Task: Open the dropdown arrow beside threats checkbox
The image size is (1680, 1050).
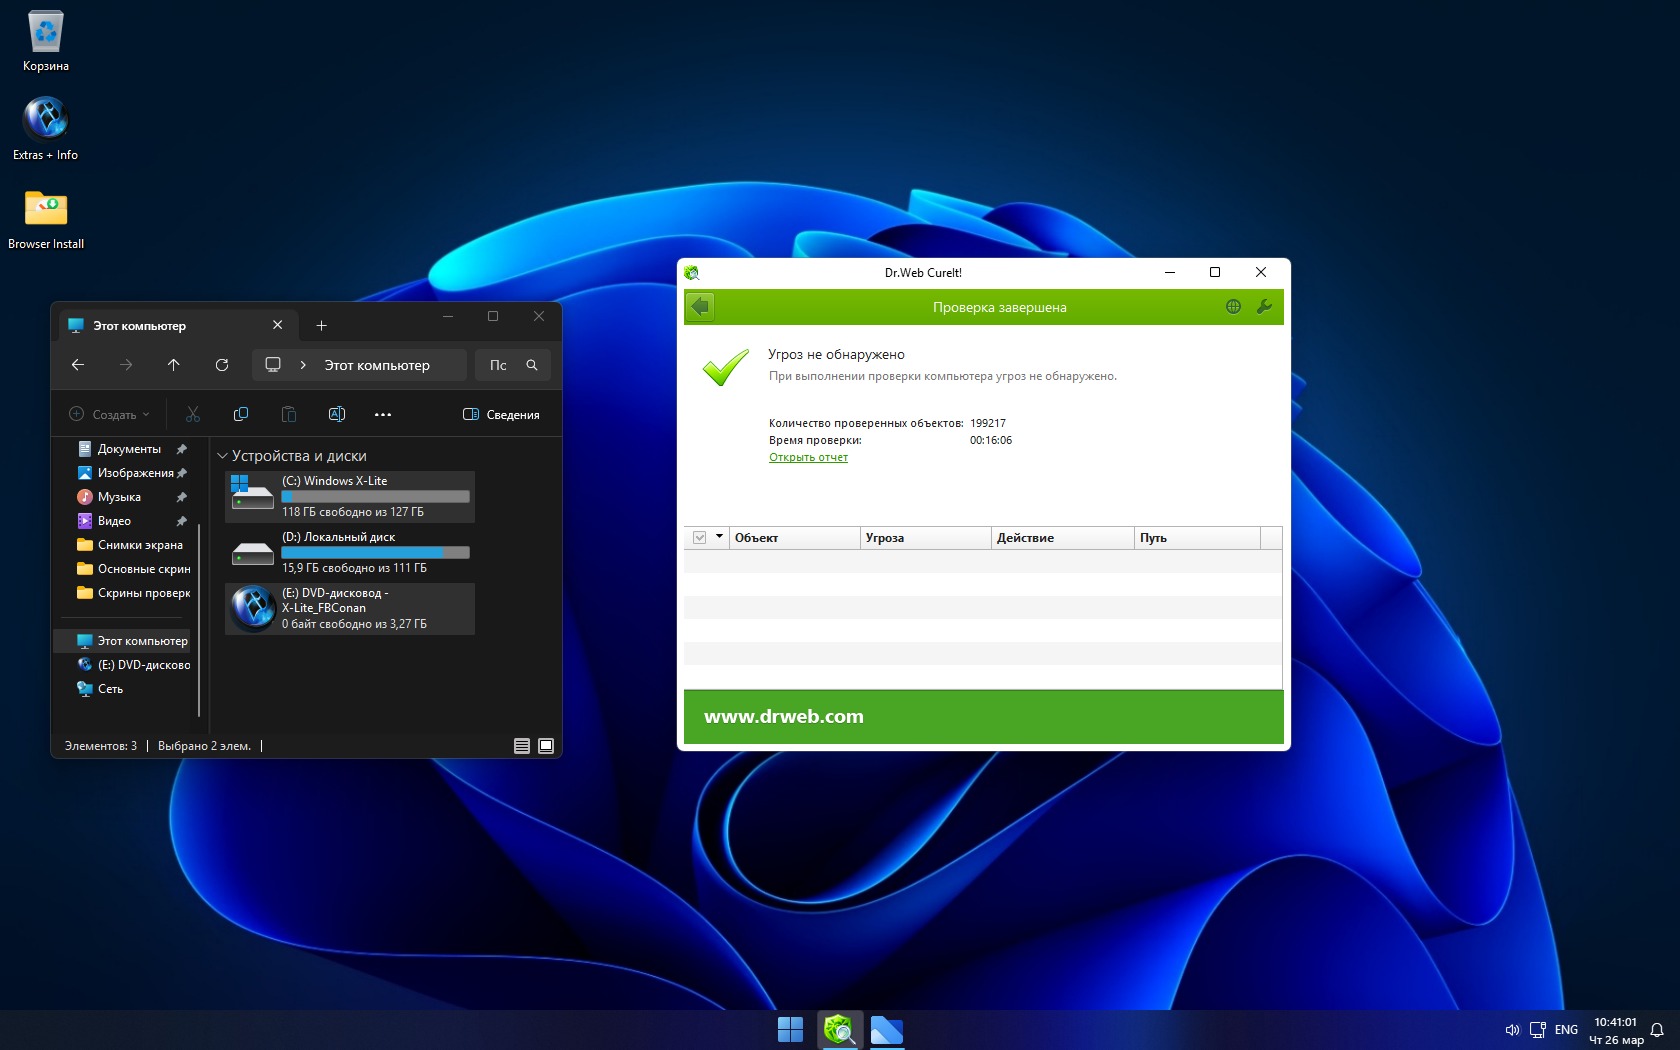Action: [719, 537]
